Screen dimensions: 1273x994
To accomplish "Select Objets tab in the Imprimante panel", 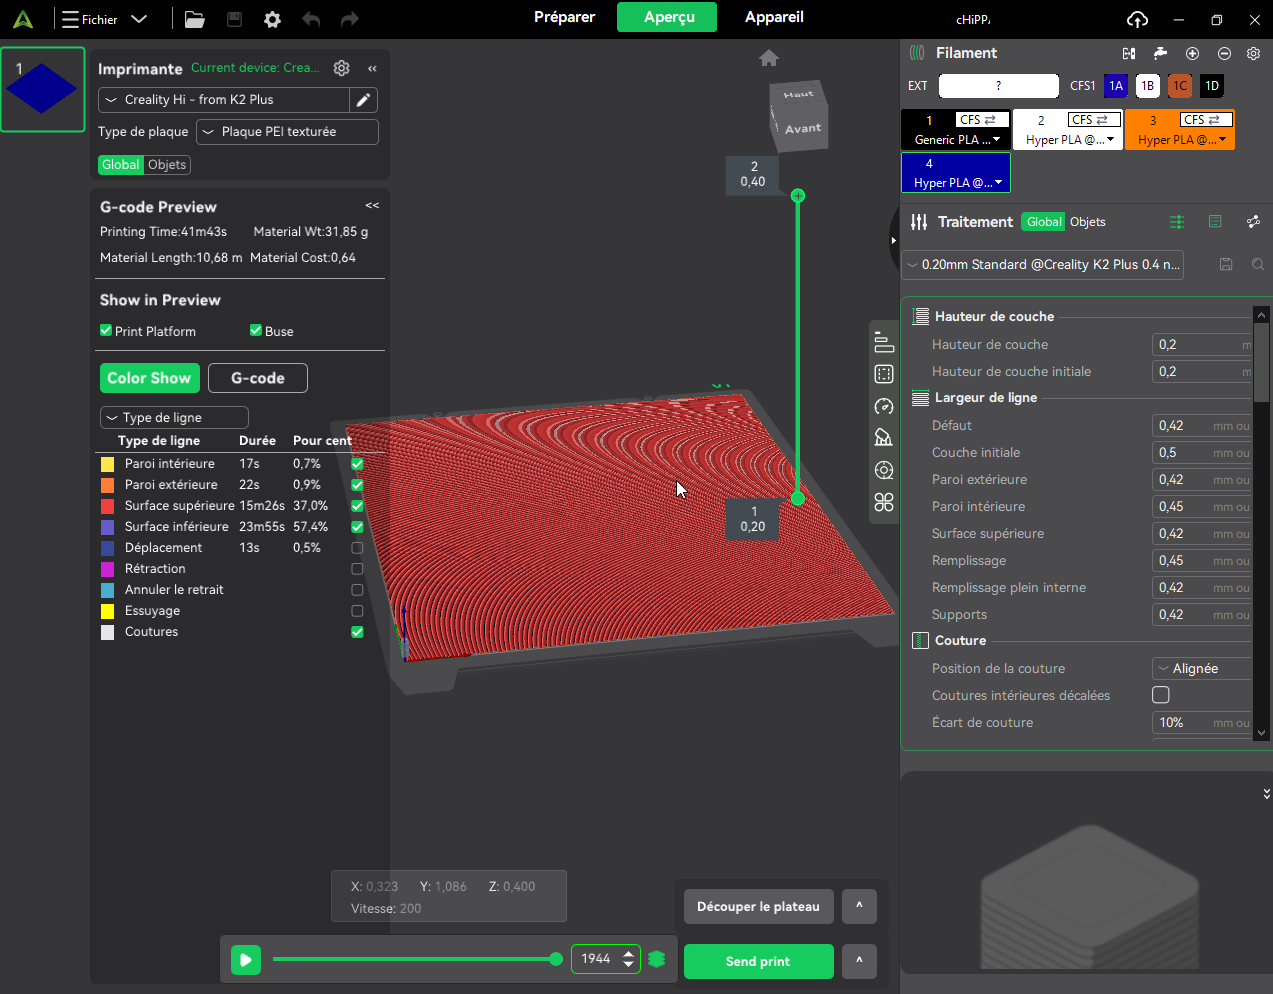I will (167, 165).
